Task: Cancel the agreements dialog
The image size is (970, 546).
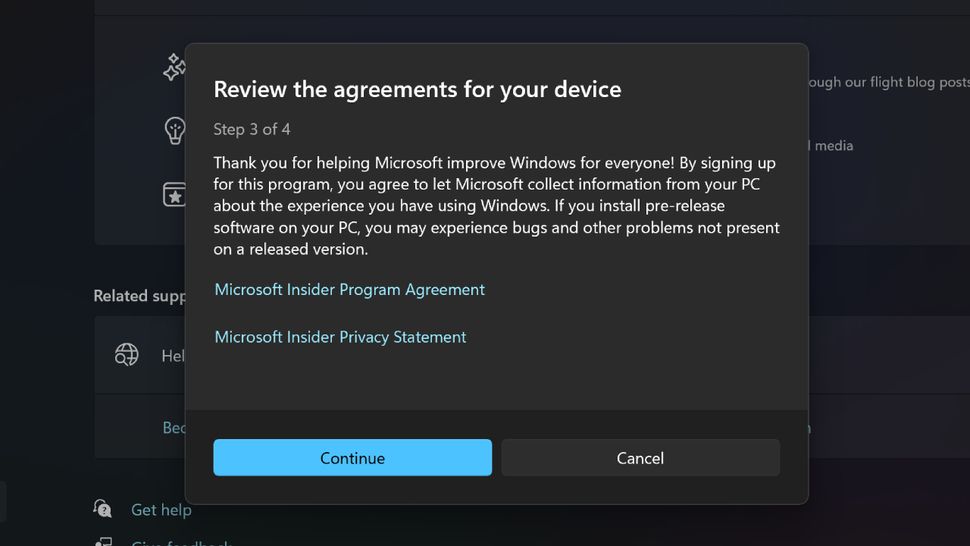Action: click(x=640, y=458)
